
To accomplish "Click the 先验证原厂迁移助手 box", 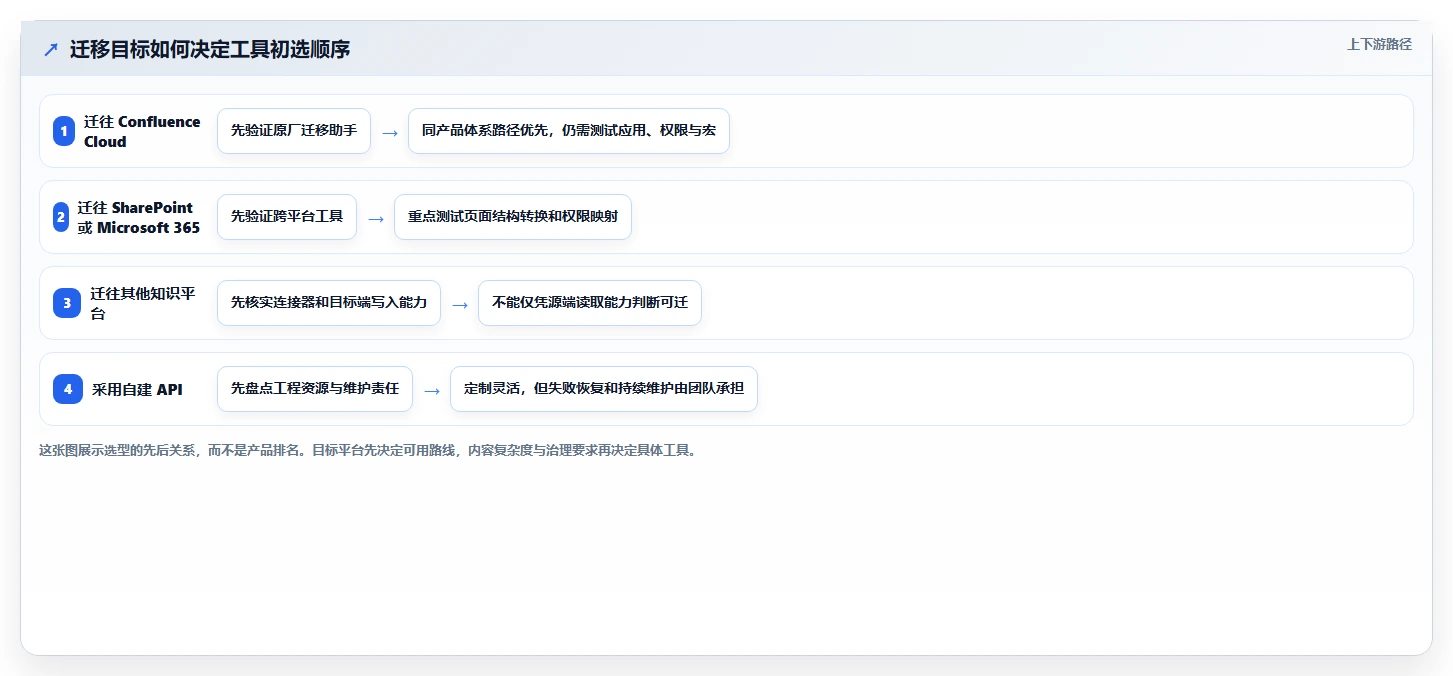I will [x=294, y=131].
